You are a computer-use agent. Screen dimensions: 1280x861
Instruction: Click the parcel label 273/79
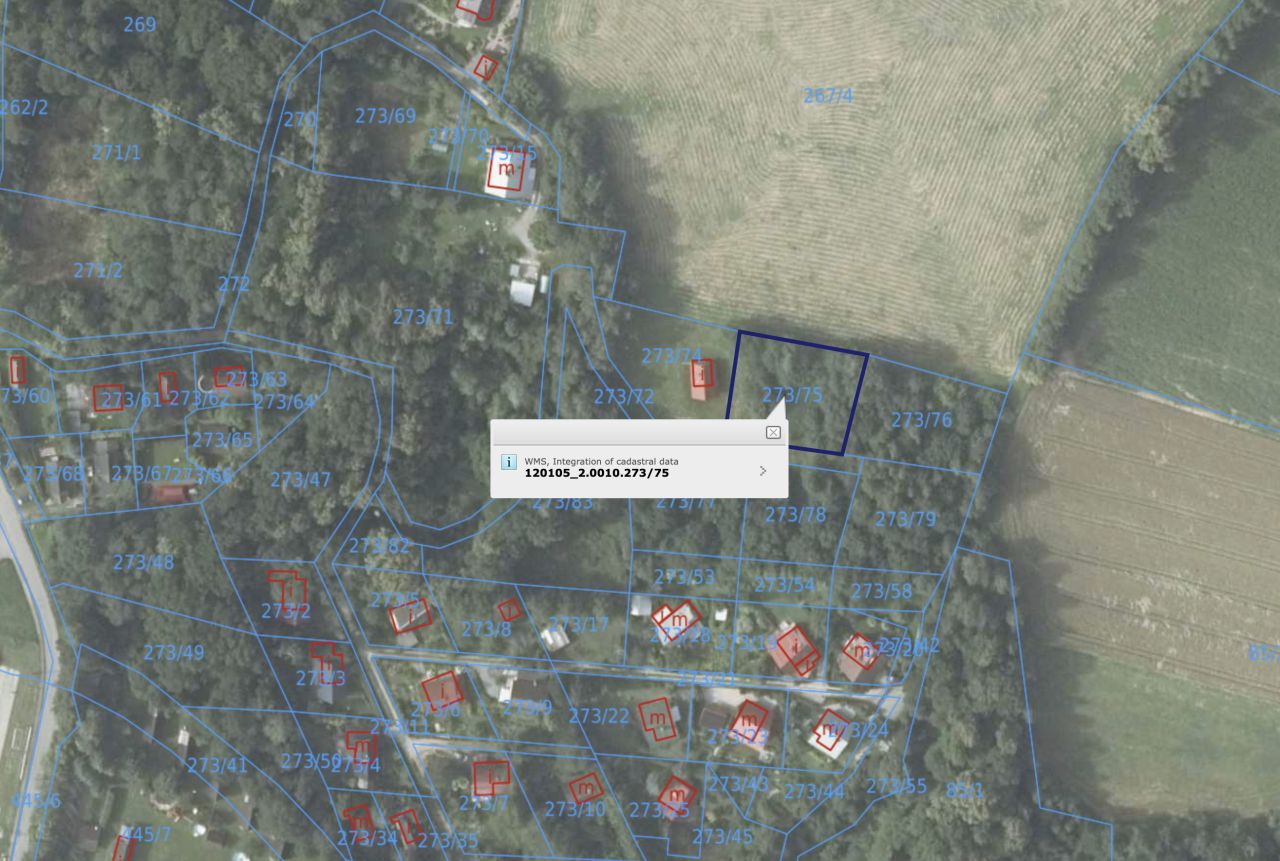click(905, 520)
